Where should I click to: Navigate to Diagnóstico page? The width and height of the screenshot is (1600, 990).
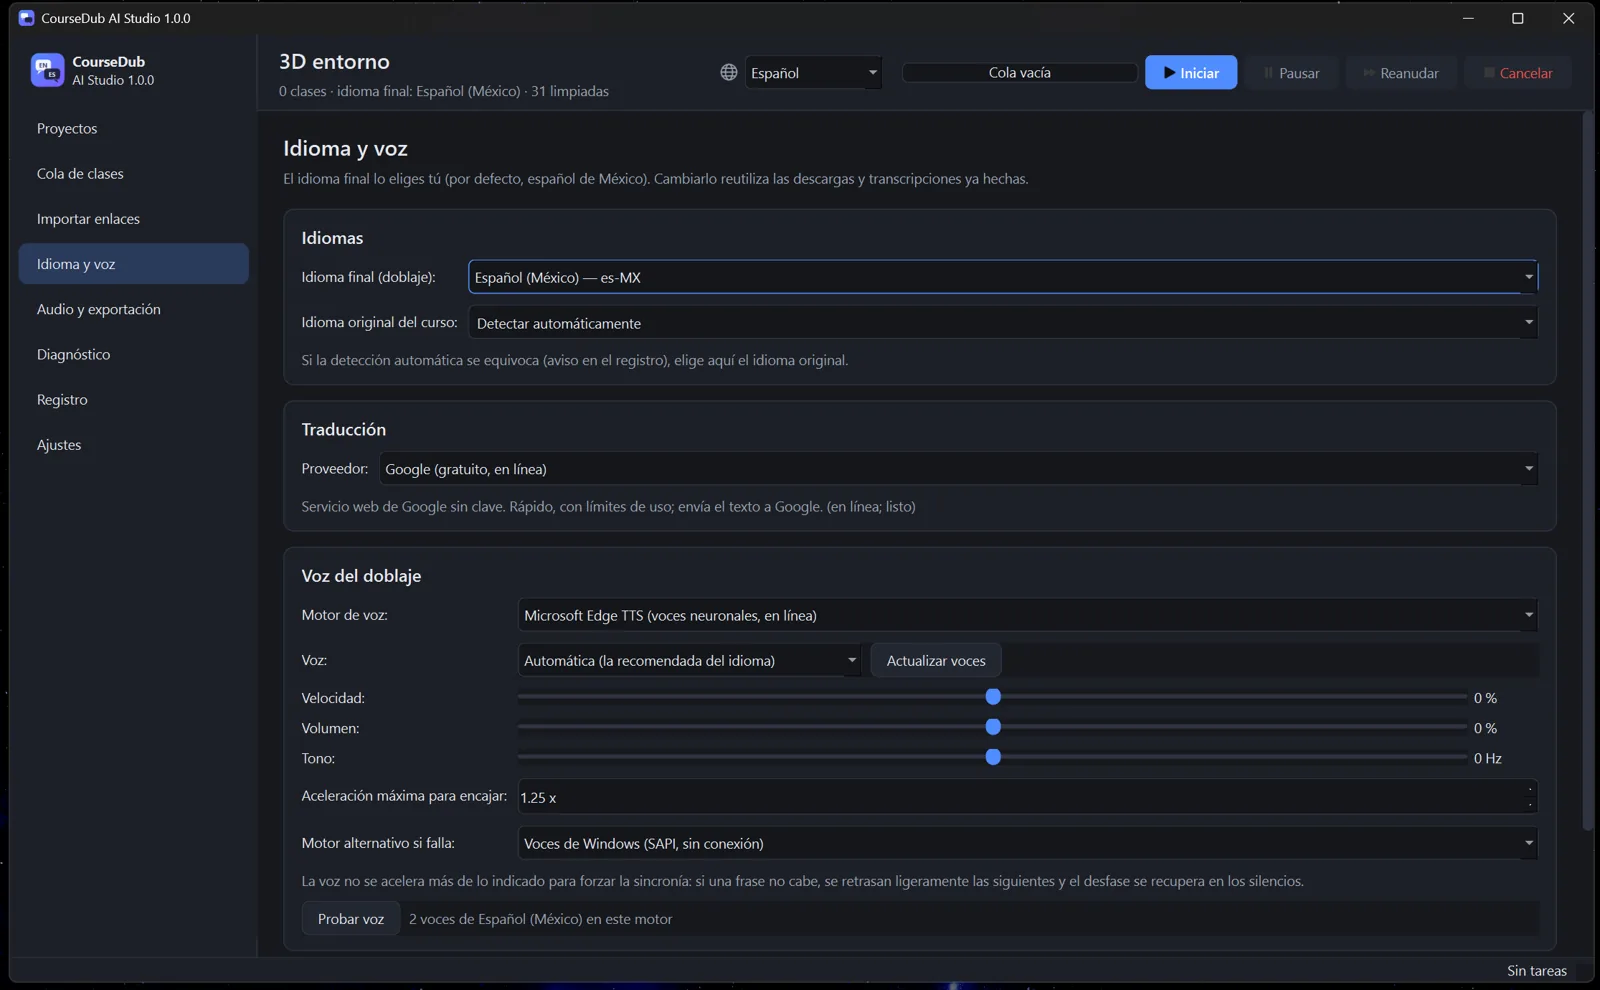(134, 354)
